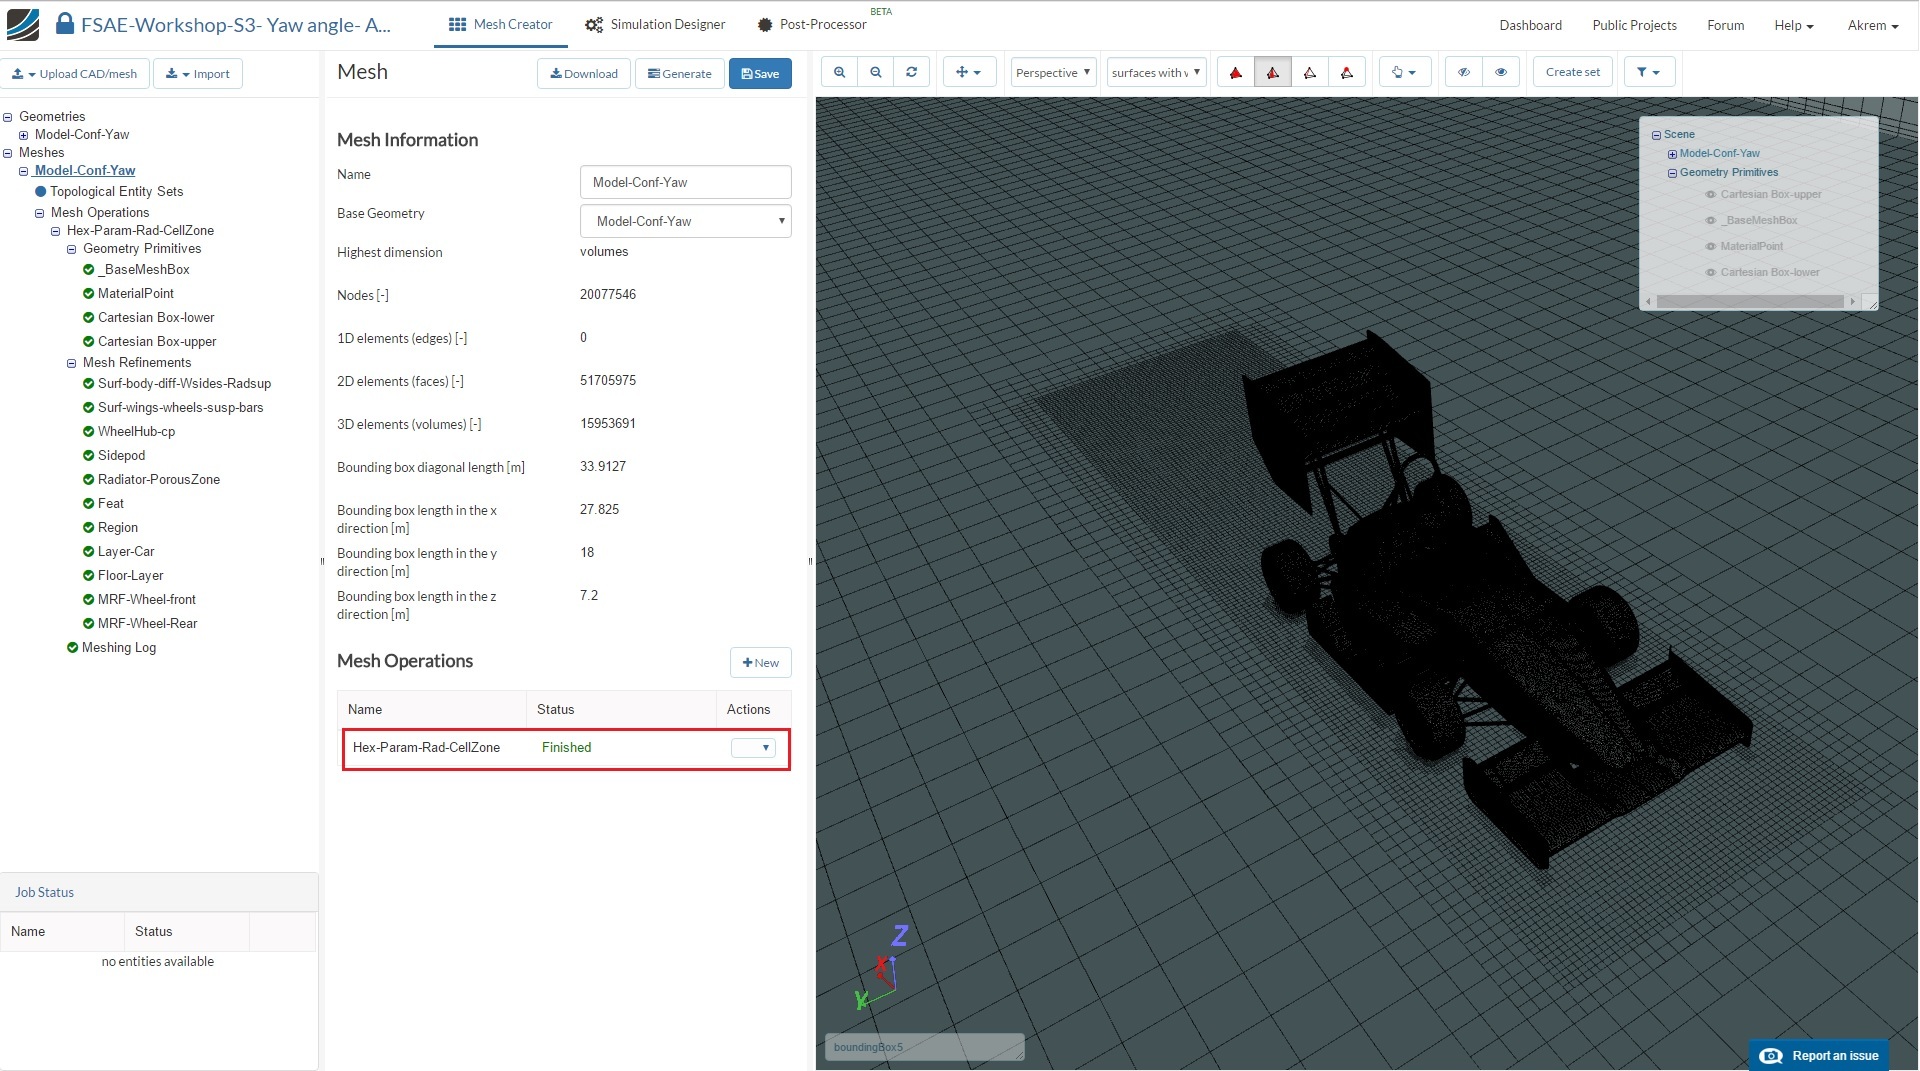Click the zoom in magnifier icon

839,72
